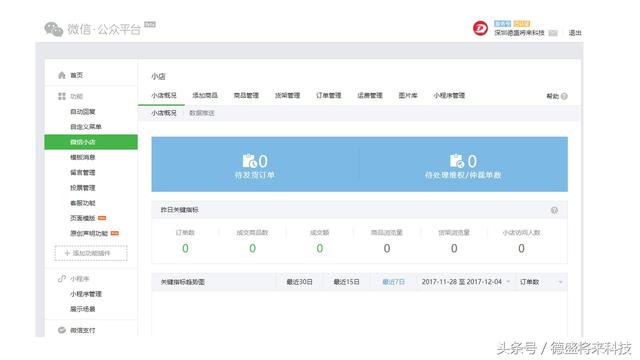Switch to the 运费管理 tab
This screenshot has width=640, height=360.
(x=370, y=96)
